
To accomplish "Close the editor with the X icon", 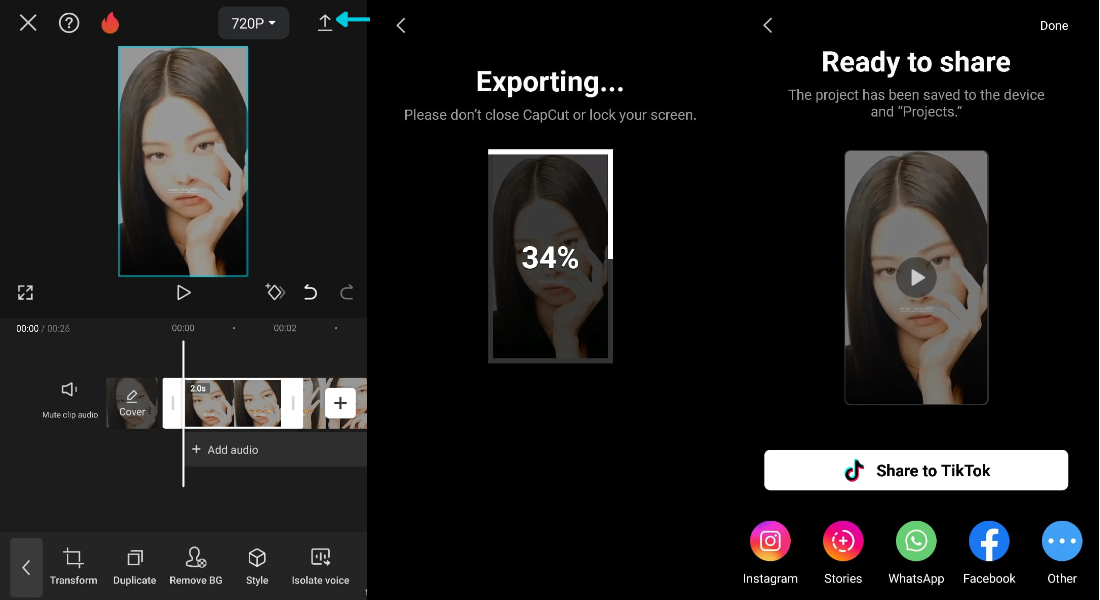I will click(28, 23).
